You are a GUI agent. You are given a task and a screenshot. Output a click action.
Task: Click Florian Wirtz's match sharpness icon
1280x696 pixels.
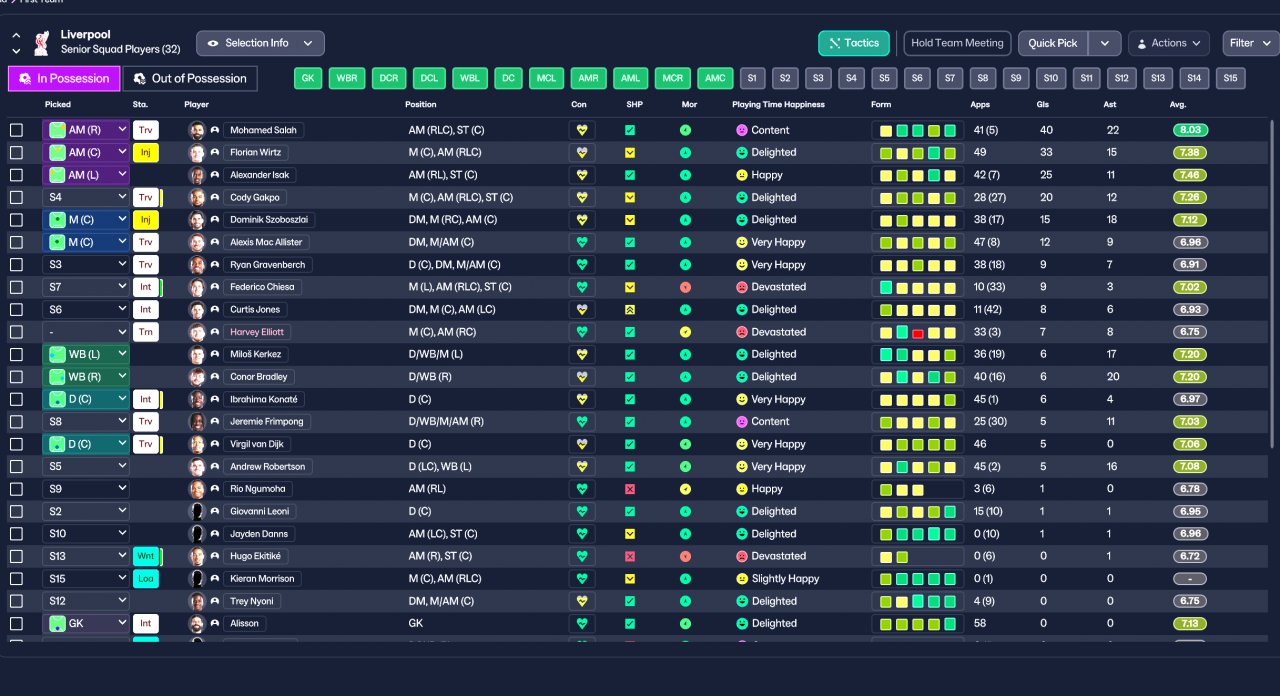630,153
